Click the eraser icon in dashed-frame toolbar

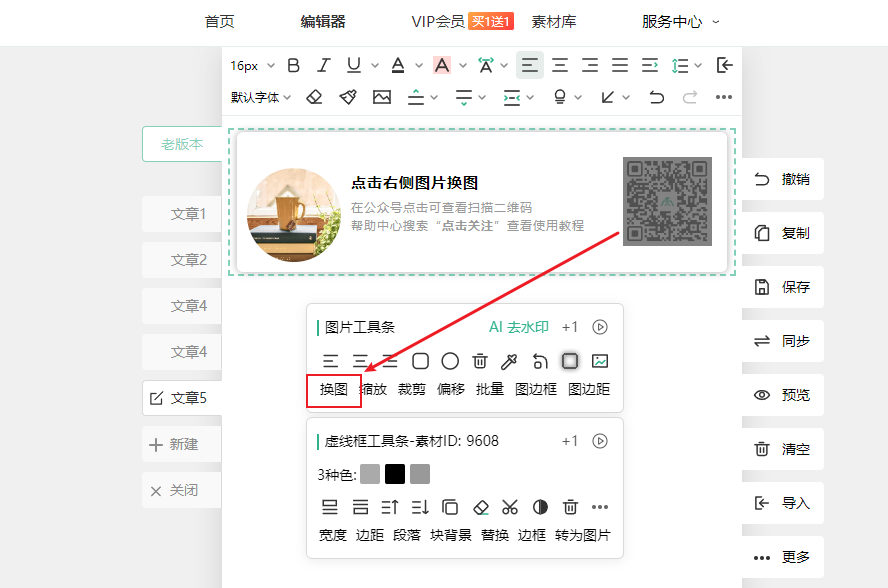(481, 507)
